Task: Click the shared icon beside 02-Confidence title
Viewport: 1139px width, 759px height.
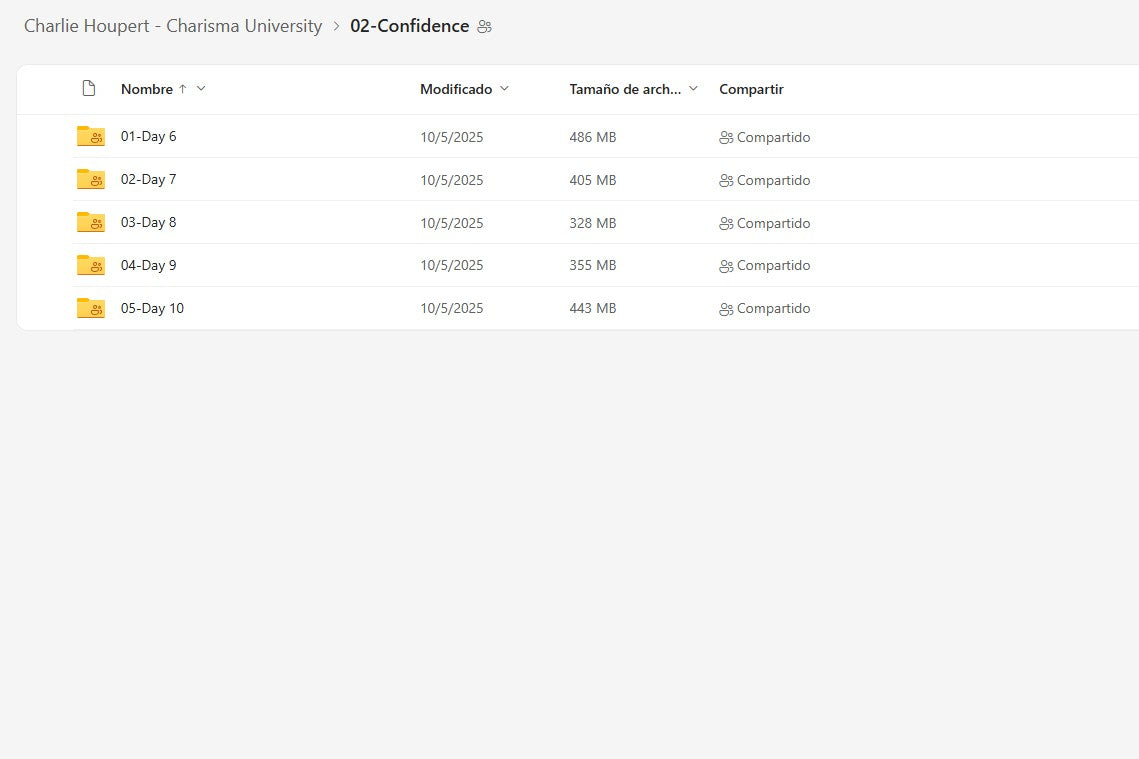Action: pos(485,27)
